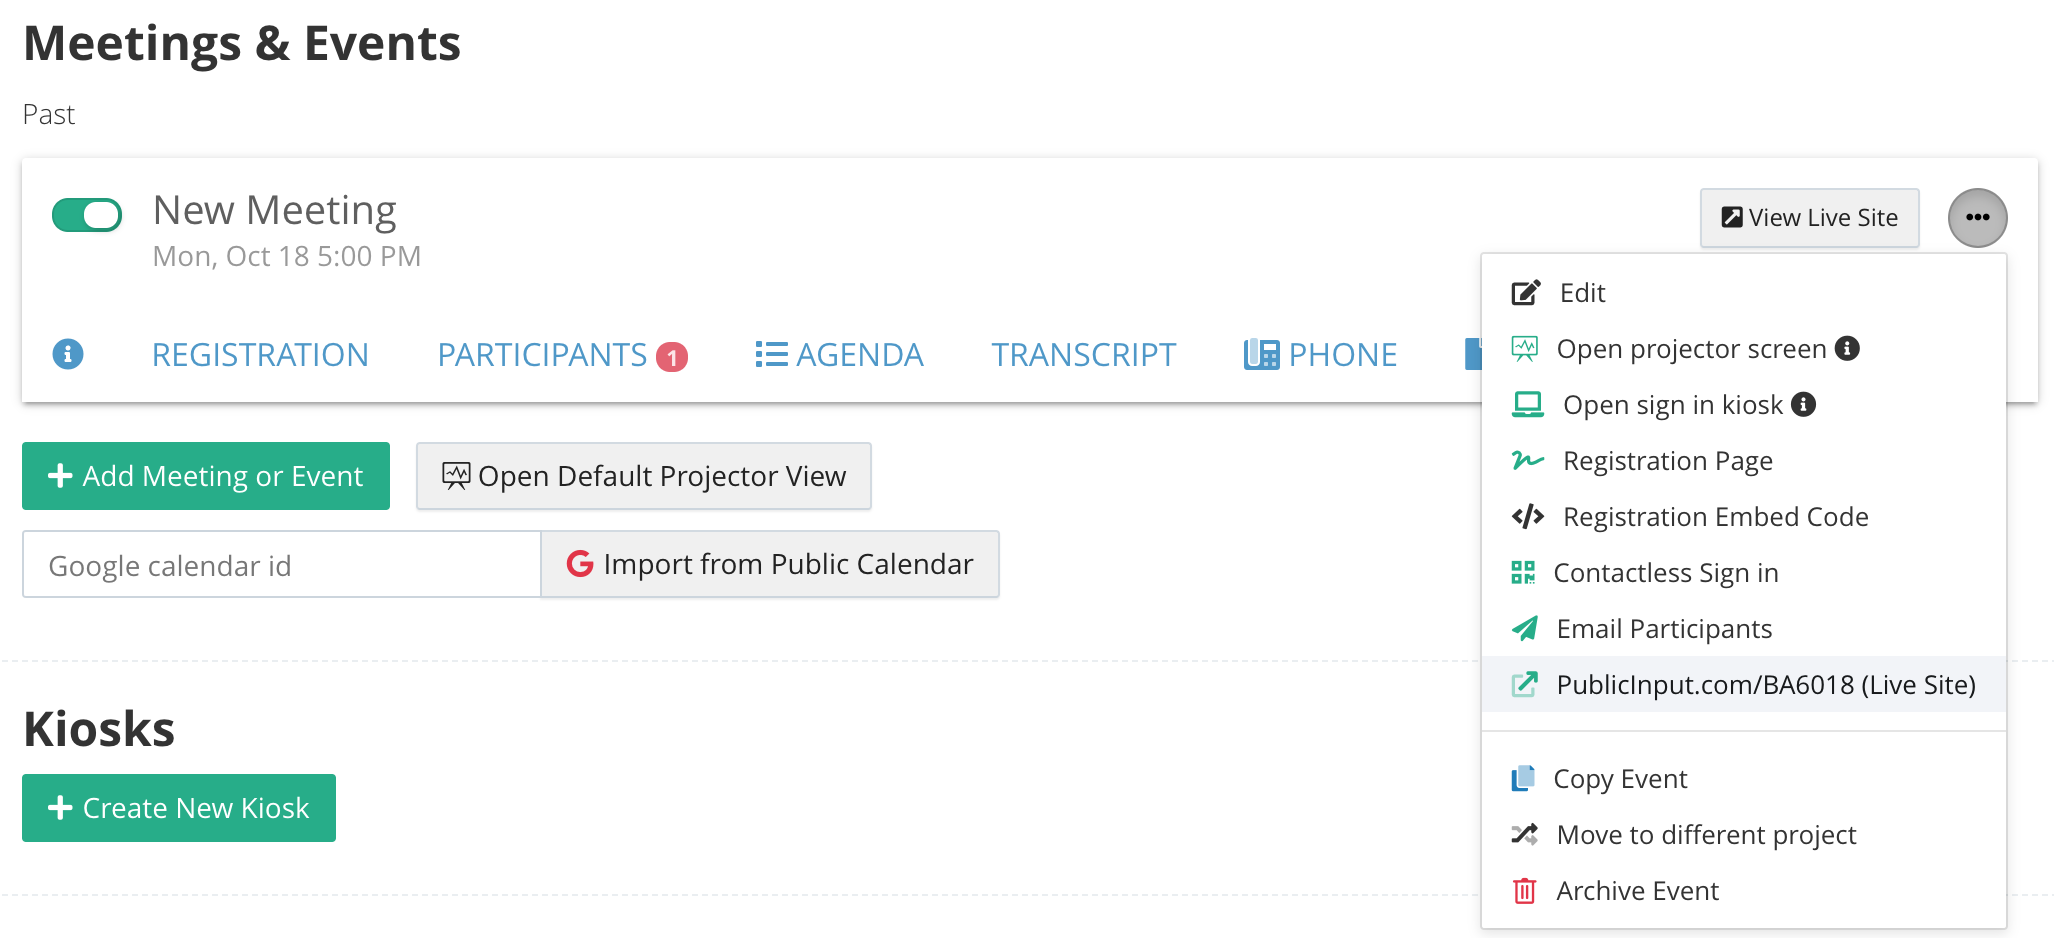
Task: Click the sign in kiosk laptop icon
Action: pyautogui.click(x=1527, y=405)
